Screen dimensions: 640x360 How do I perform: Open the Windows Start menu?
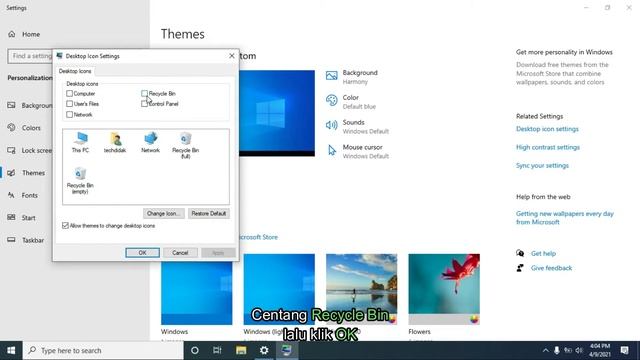coord(11,350)
